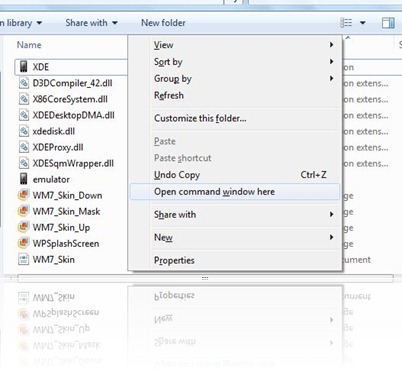Select the file name XDEProxy.dll
Screen dimensions: 402x370
coord(58,147)
